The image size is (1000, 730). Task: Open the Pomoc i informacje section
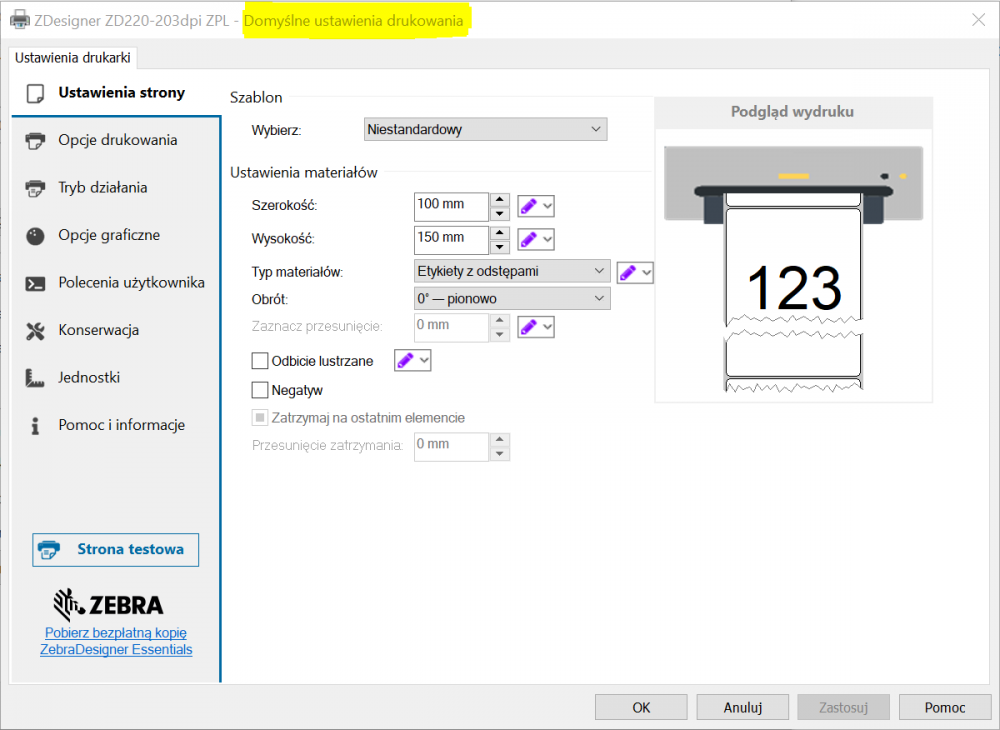(116, 425)
